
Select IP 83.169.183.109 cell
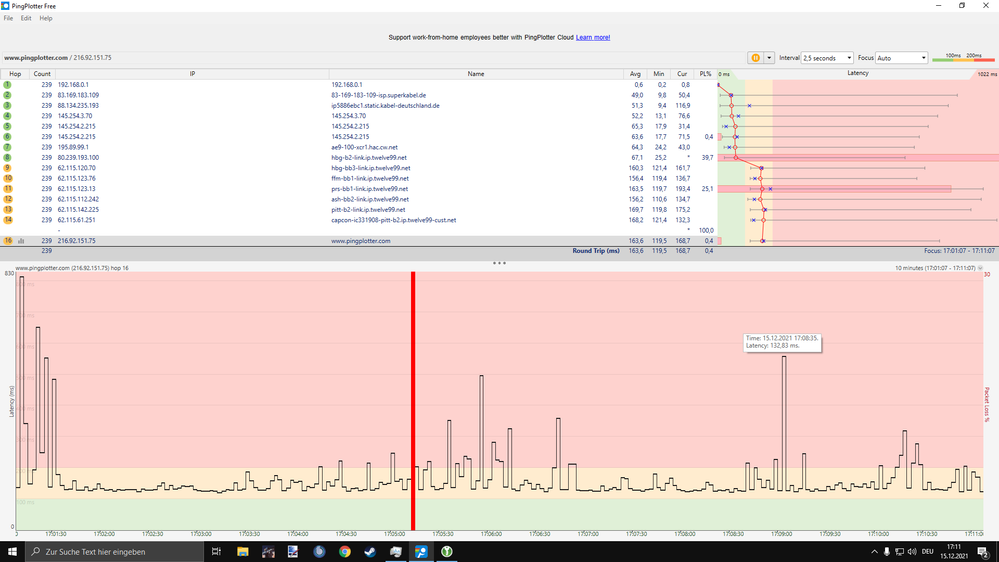pos(78,96)
